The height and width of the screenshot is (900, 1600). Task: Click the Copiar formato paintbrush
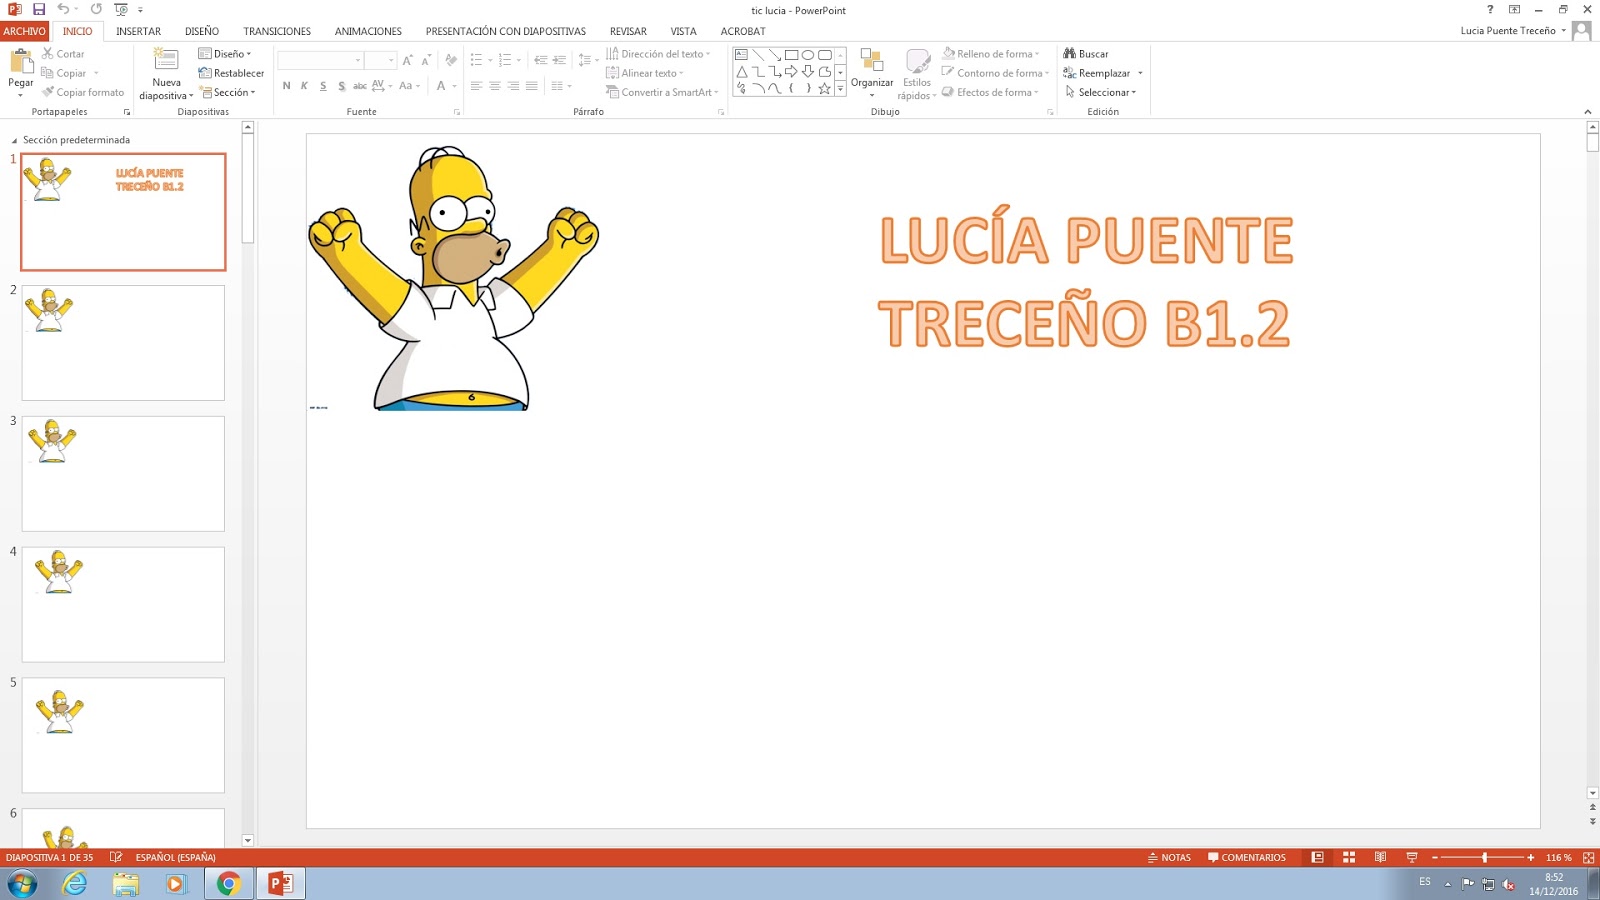coord(83,92)
